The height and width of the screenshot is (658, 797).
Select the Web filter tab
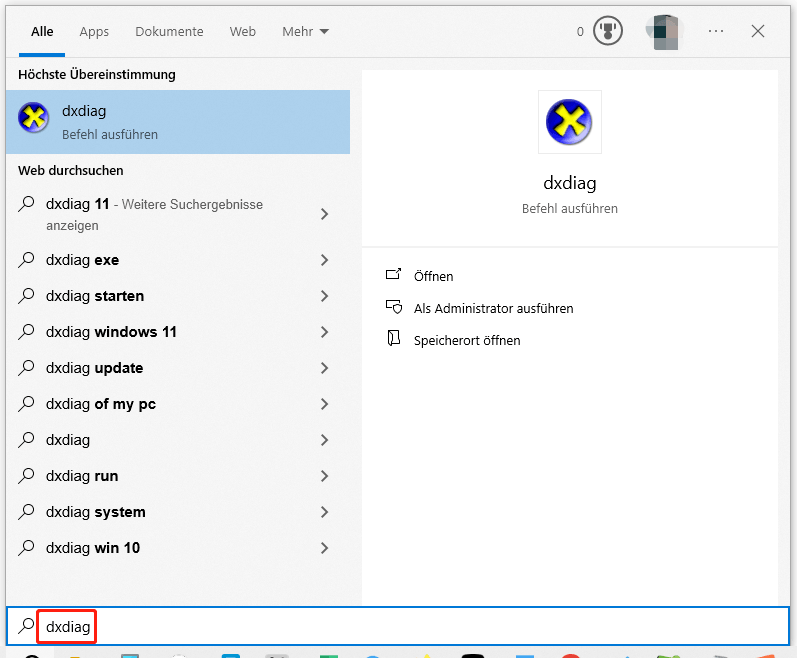[x=243, y=32]
